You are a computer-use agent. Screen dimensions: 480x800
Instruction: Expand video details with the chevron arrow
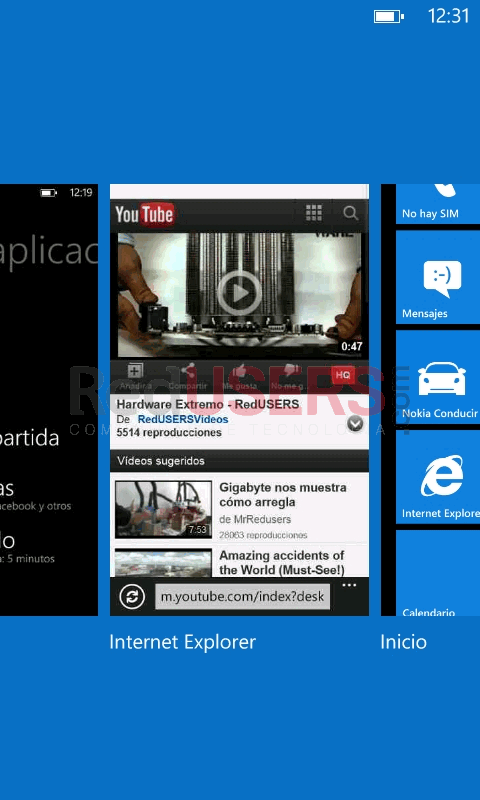[x=355, y=423]
